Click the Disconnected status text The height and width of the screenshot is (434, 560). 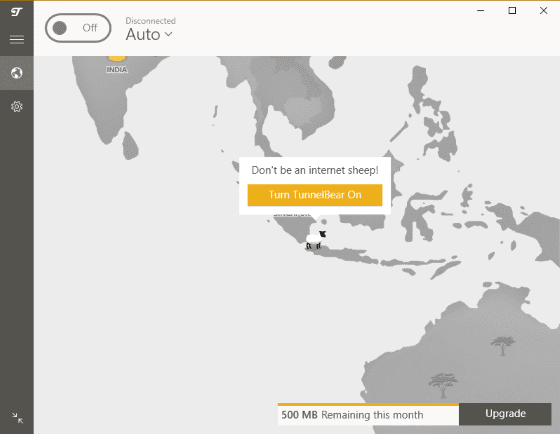click(150, 21)
